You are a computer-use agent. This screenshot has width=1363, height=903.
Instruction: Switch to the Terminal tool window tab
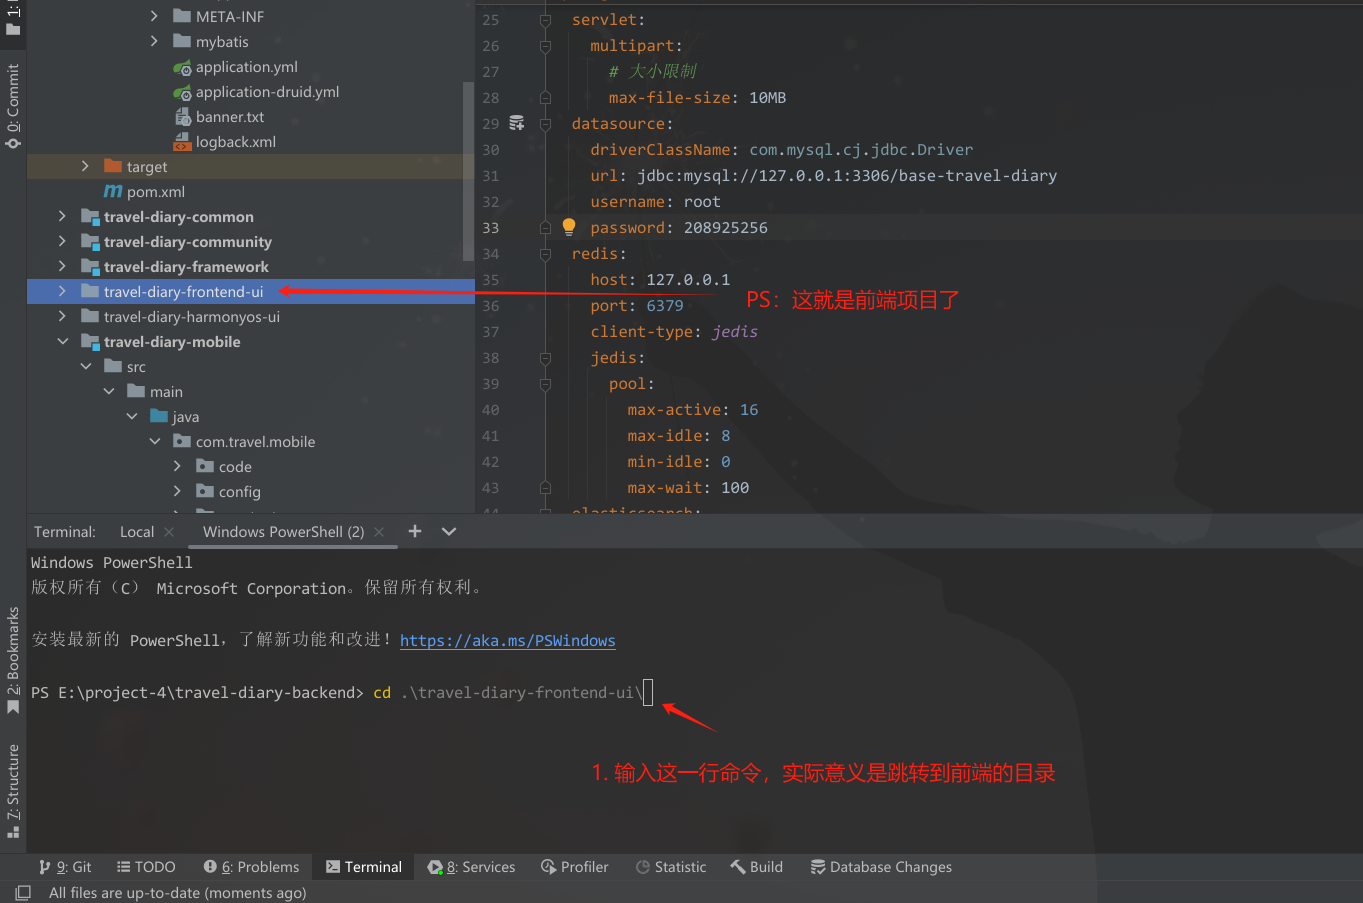coord(363,867)
